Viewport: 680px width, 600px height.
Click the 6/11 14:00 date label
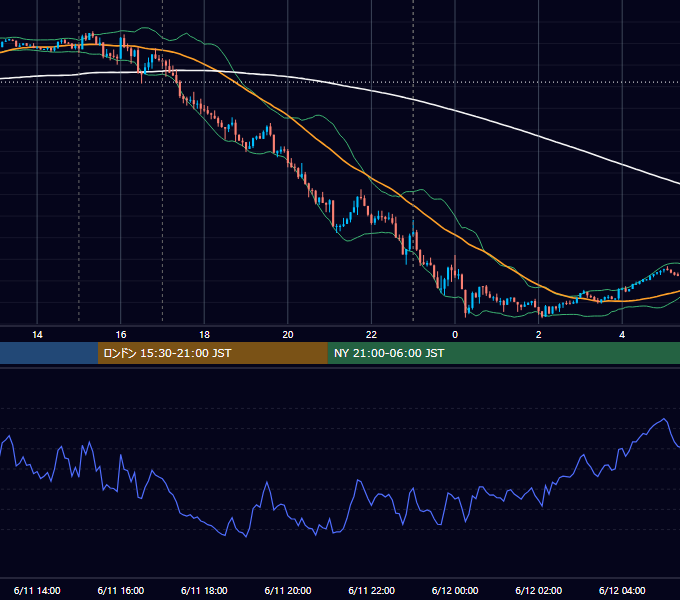click(x=37, y=590)
